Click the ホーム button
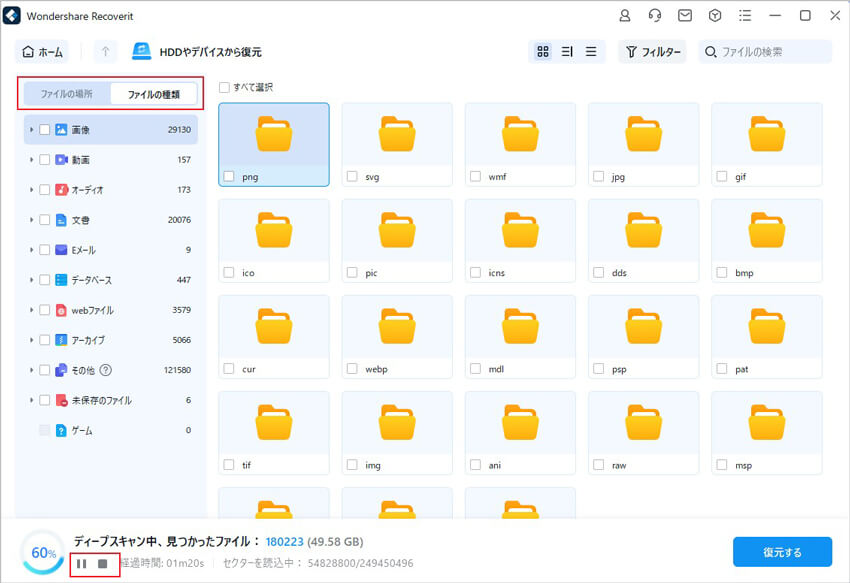 [x=42, y=52]
